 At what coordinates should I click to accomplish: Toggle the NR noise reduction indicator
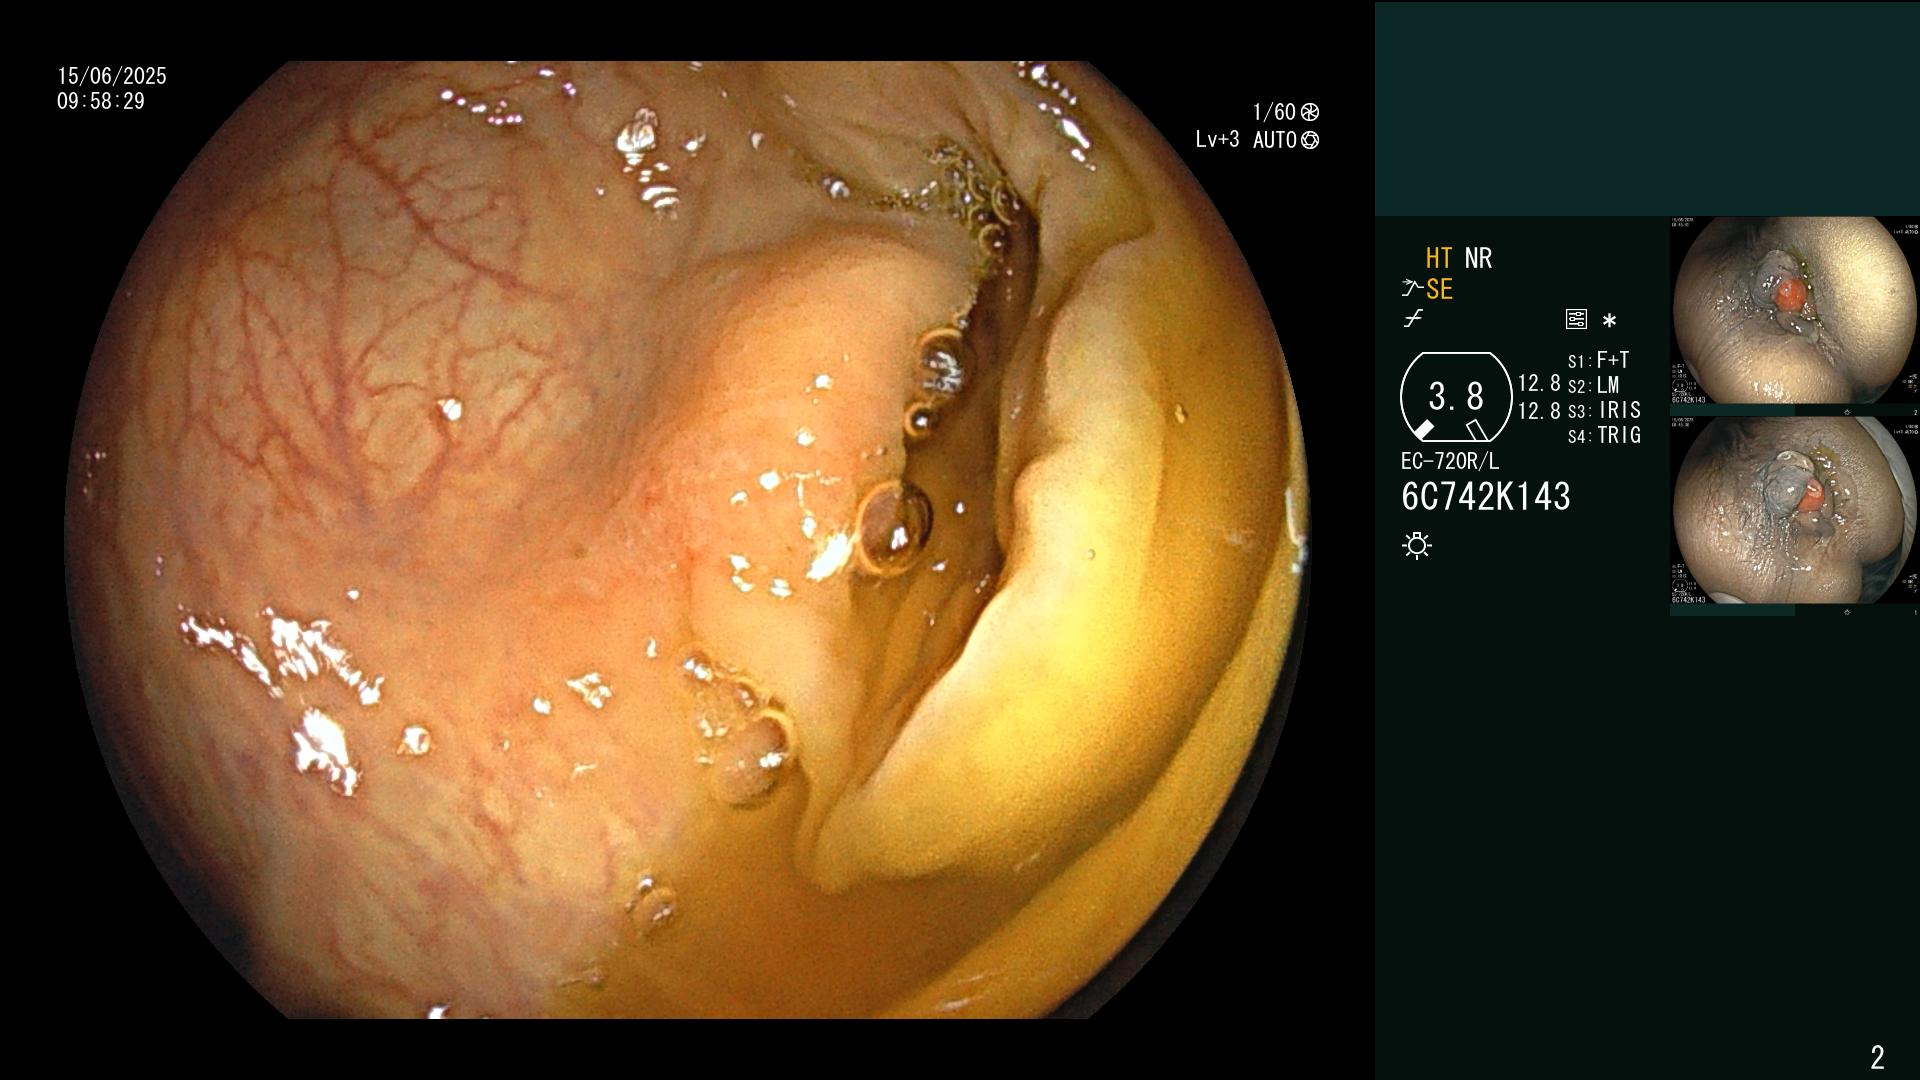pos(1478,258)
